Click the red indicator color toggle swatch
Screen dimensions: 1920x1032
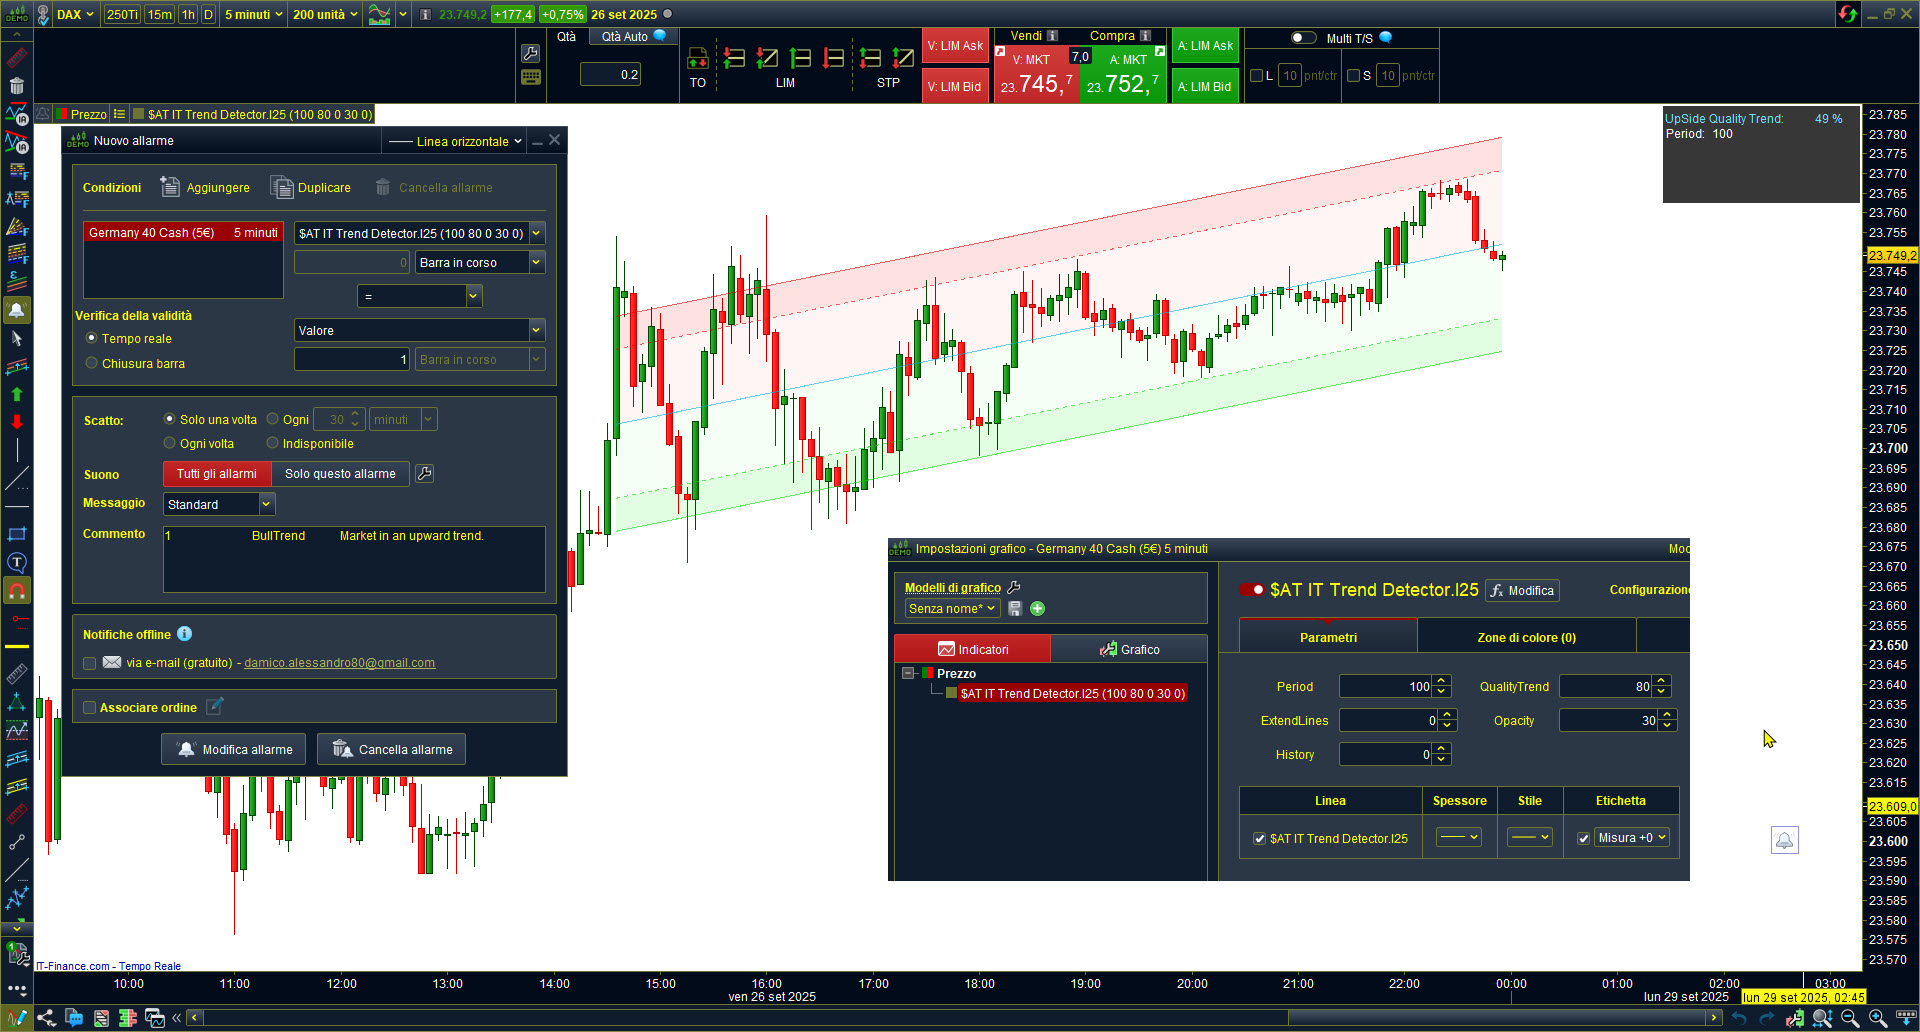1252,590
